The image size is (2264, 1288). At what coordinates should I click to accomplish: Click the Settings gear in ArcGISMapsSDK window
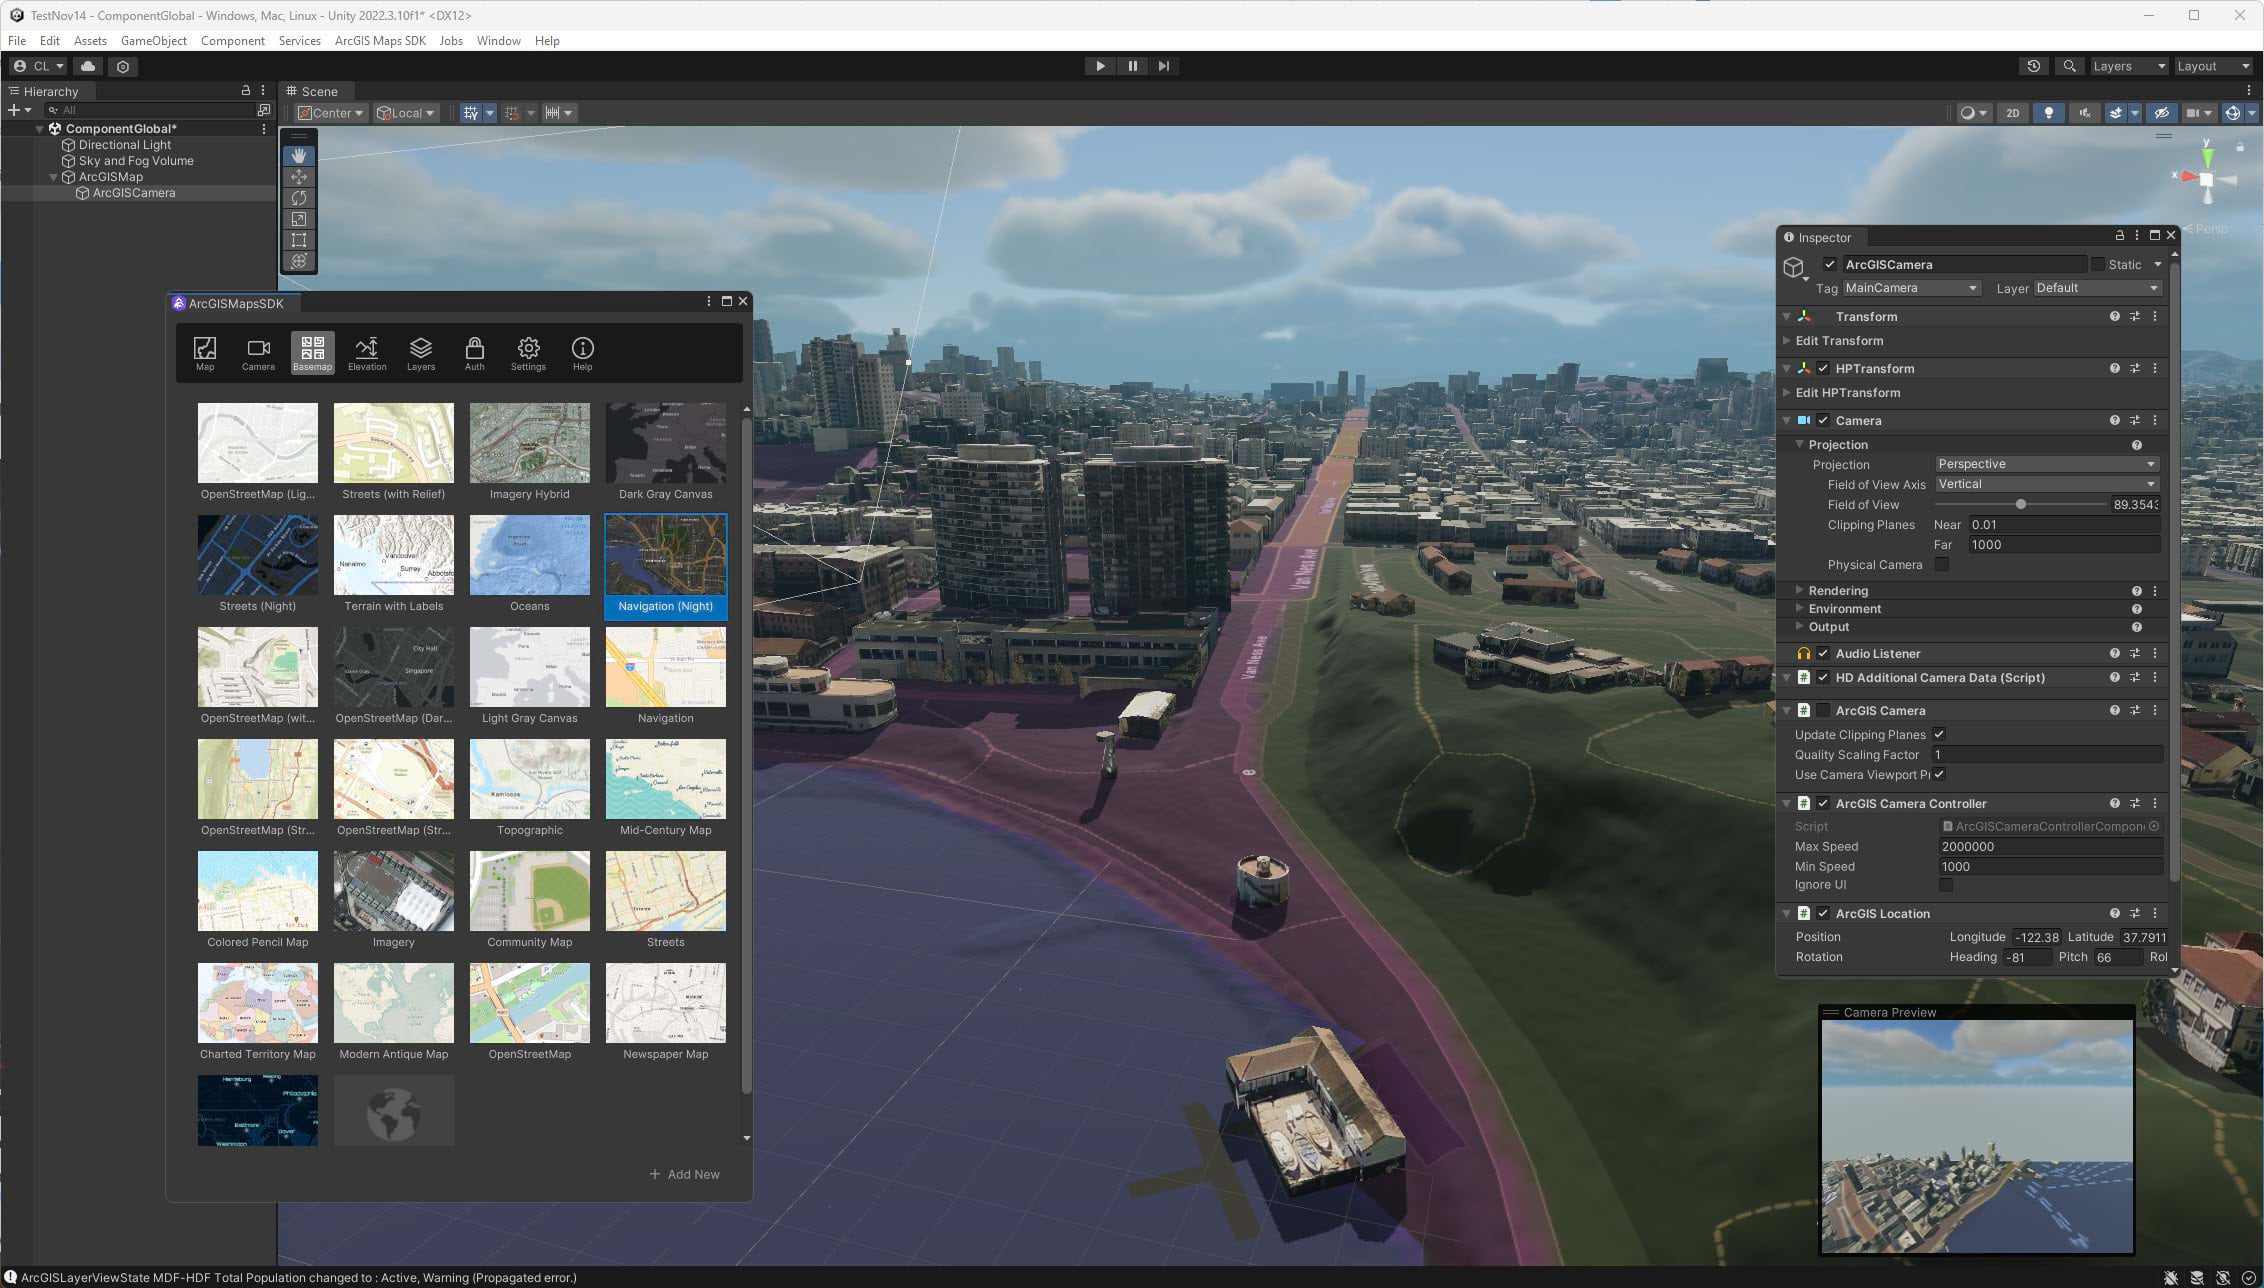[x=528, y=352]
